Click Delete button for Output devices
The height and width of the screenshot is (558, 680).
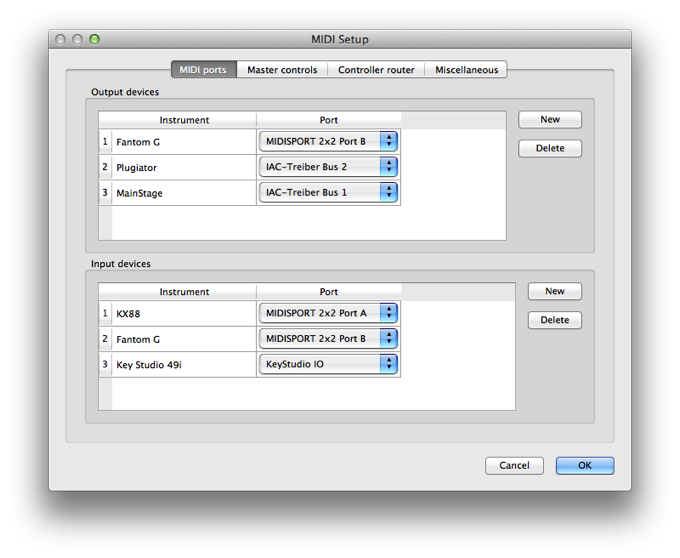point(550,148)
